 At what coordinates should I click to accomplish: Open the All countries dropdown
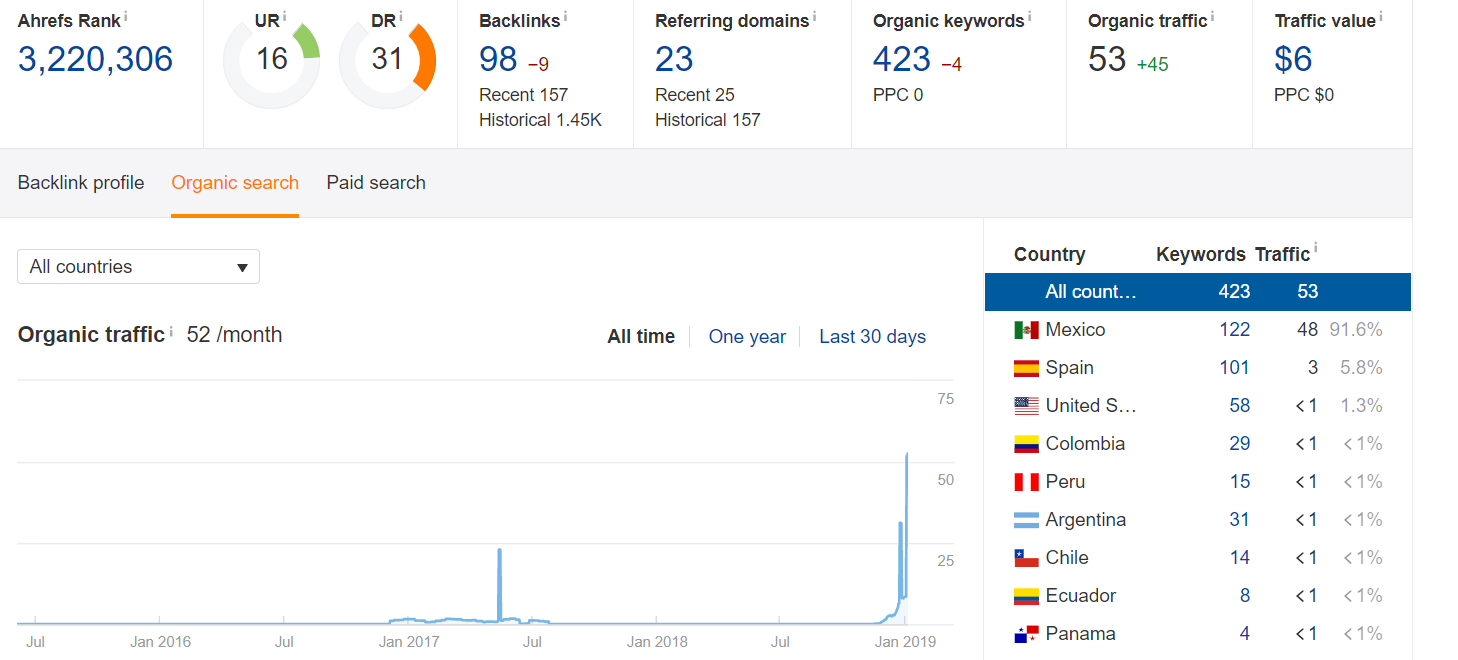click(x=138, y=267)
